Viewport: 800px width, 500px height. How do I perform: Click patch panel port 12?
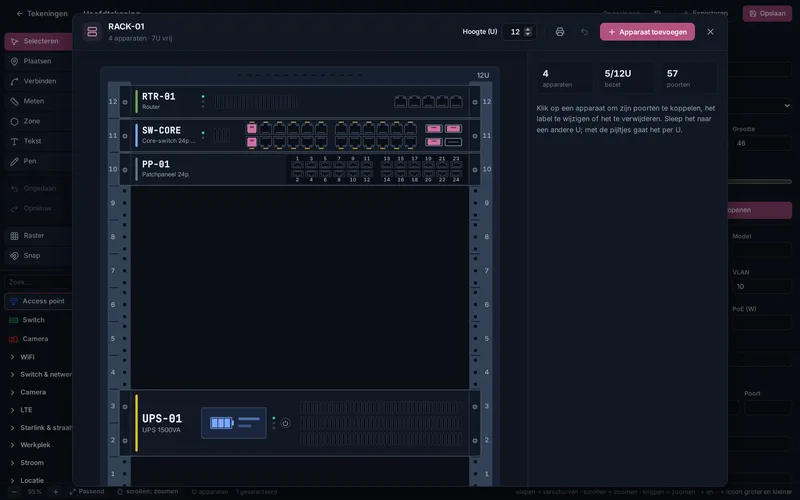pyautogui.click(x=367, y=174)
